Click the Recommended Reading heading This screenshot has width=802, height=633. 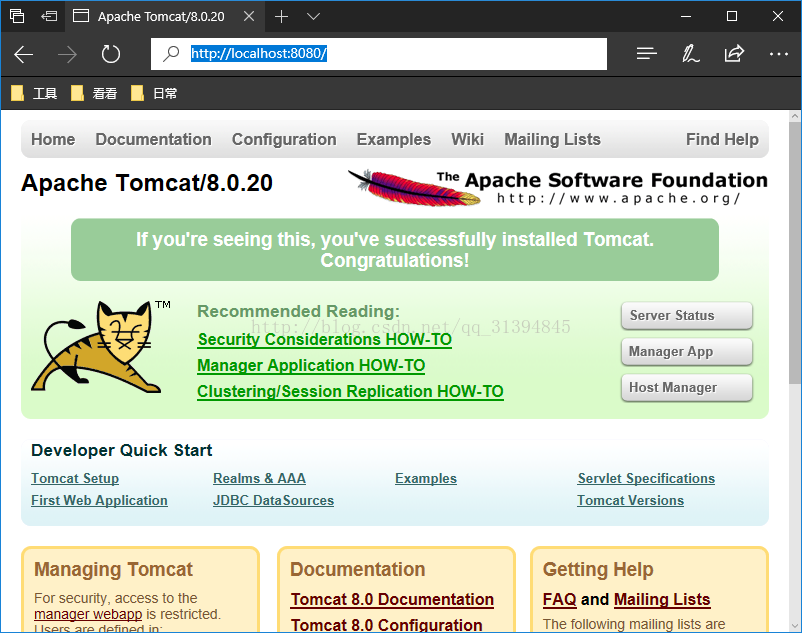(298, 311)
